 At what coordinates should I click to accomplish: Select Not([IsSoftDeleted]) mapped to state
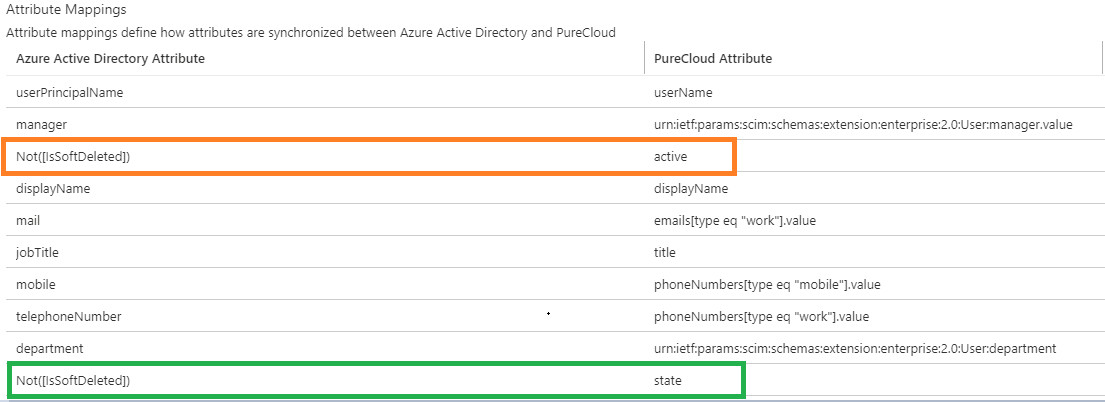tap(73, 381)
